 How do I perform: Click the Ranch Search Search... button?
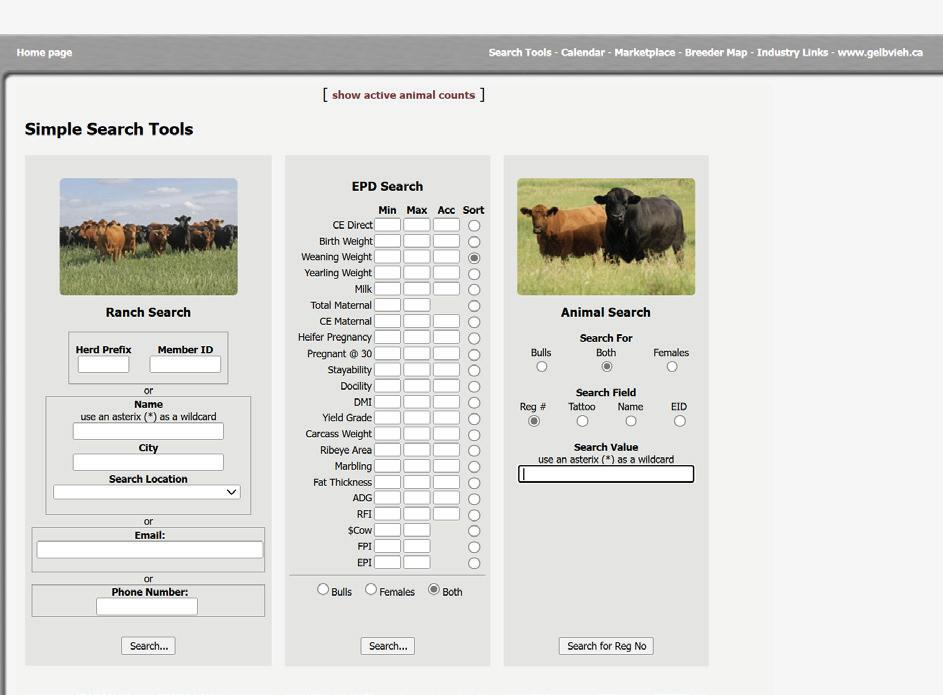[149, 646]
